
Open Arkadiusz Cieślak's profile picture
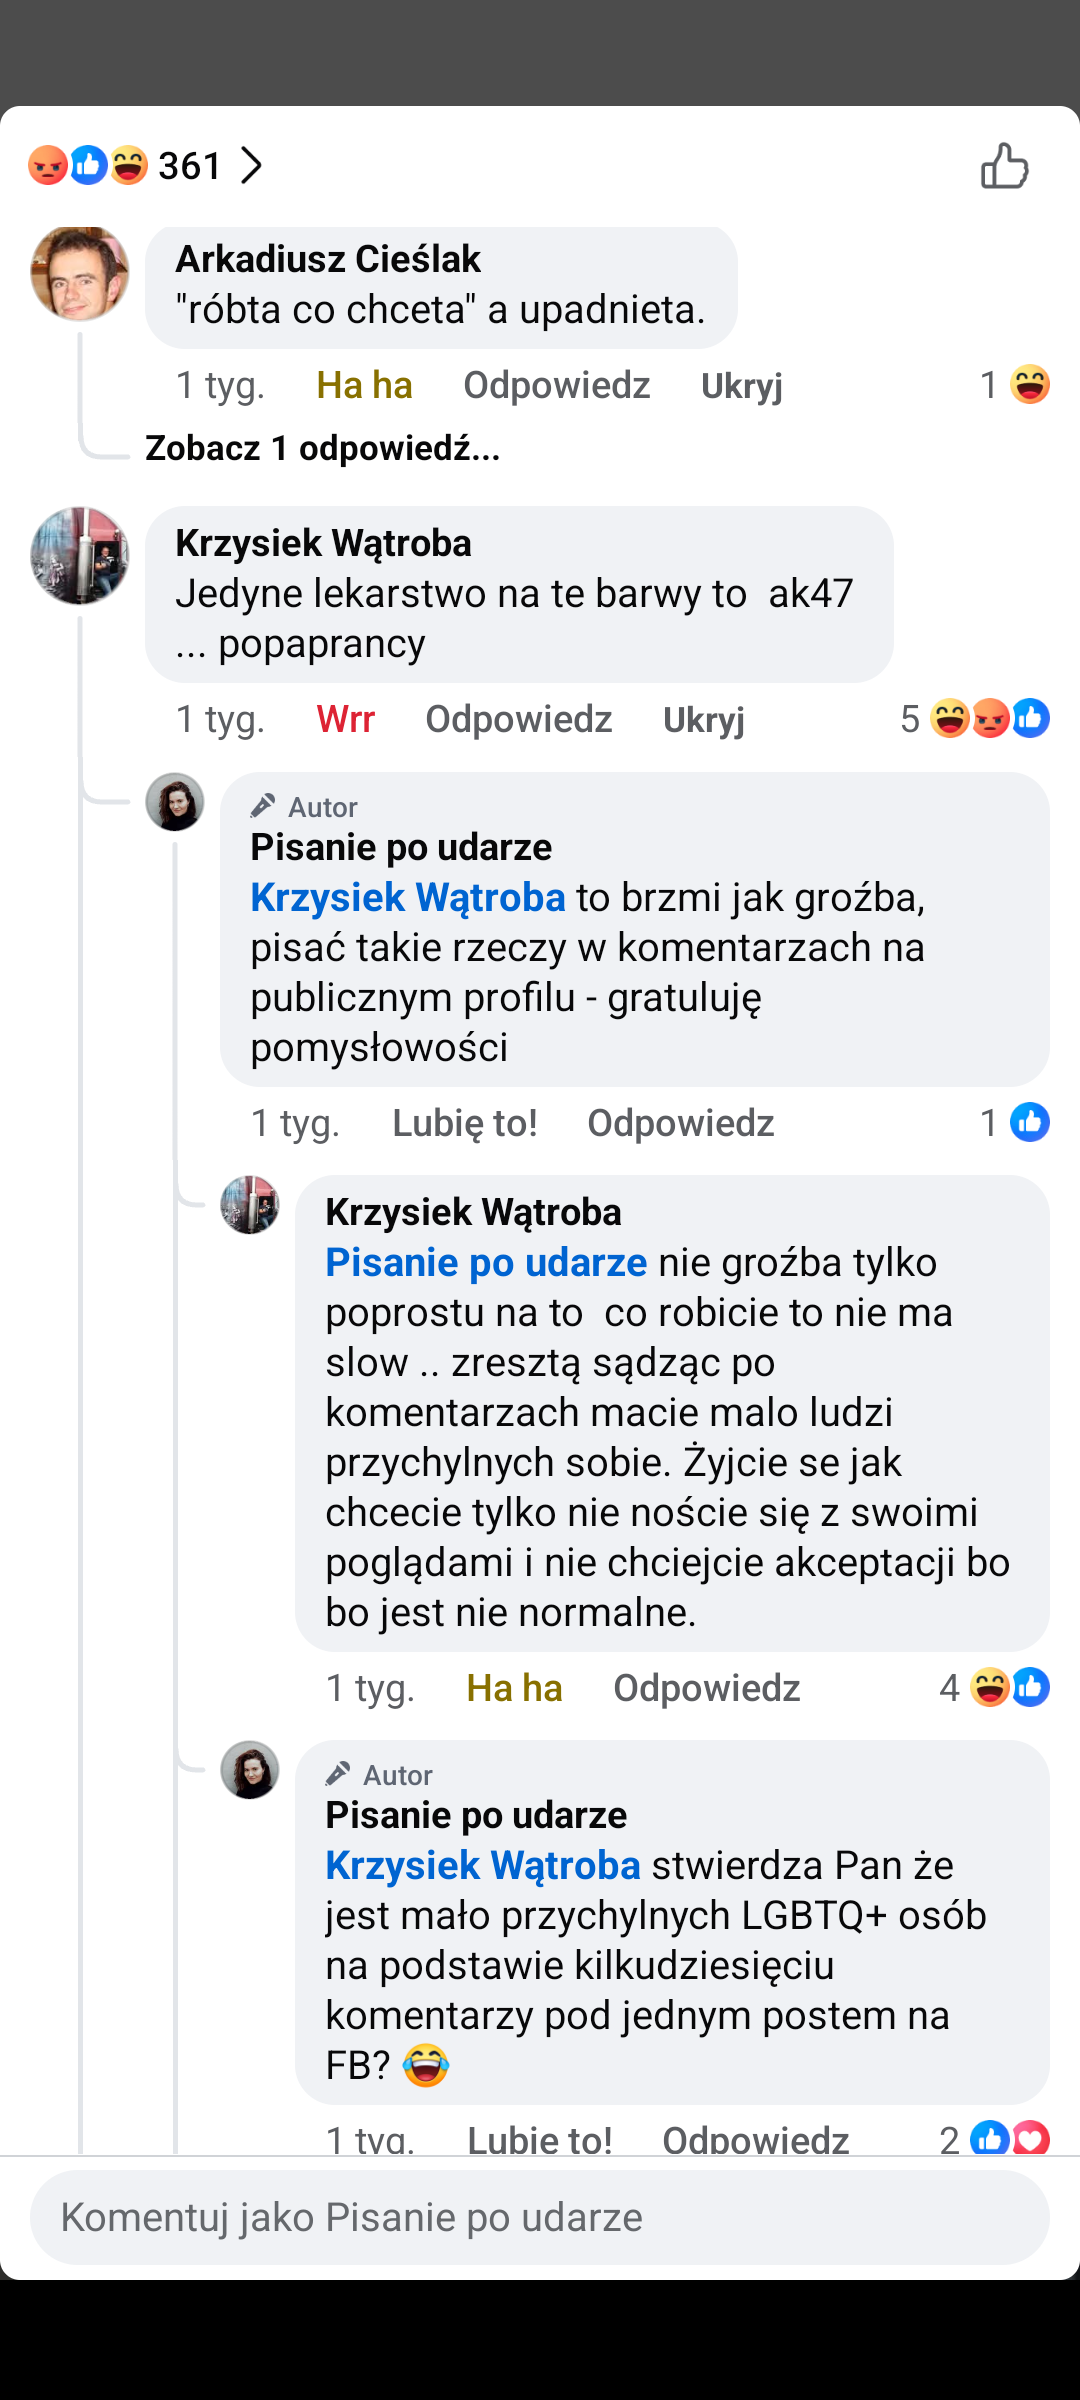click(80, 274)
